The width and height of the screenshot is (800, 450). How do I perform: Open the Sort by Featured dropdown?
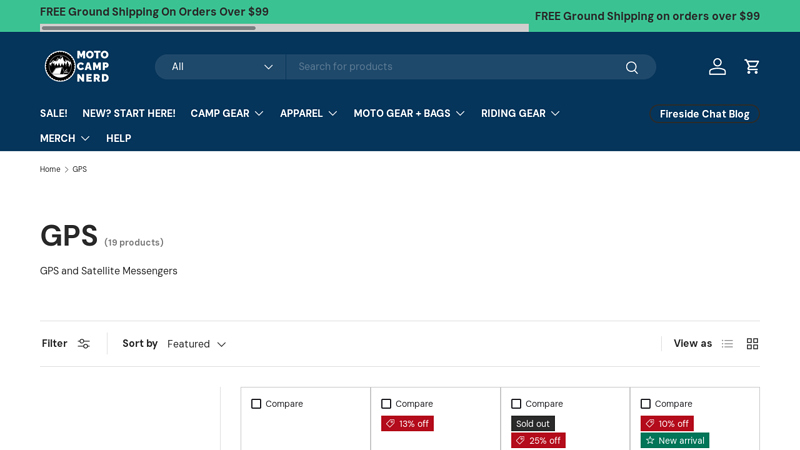(196, 344)
